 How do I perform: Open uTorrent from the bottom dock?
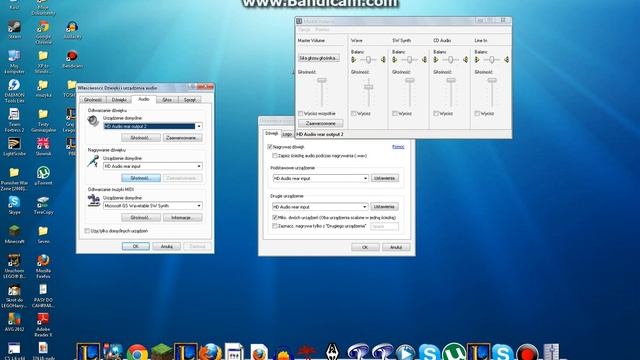tap(454, 352)
